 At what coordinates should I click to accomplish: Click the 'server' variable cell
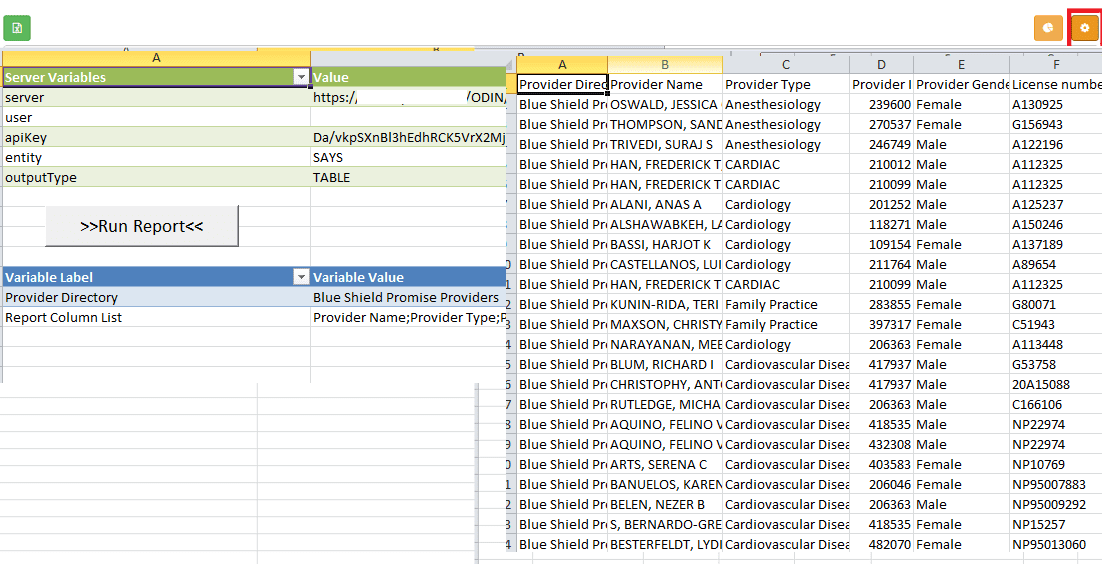point(156,98)
